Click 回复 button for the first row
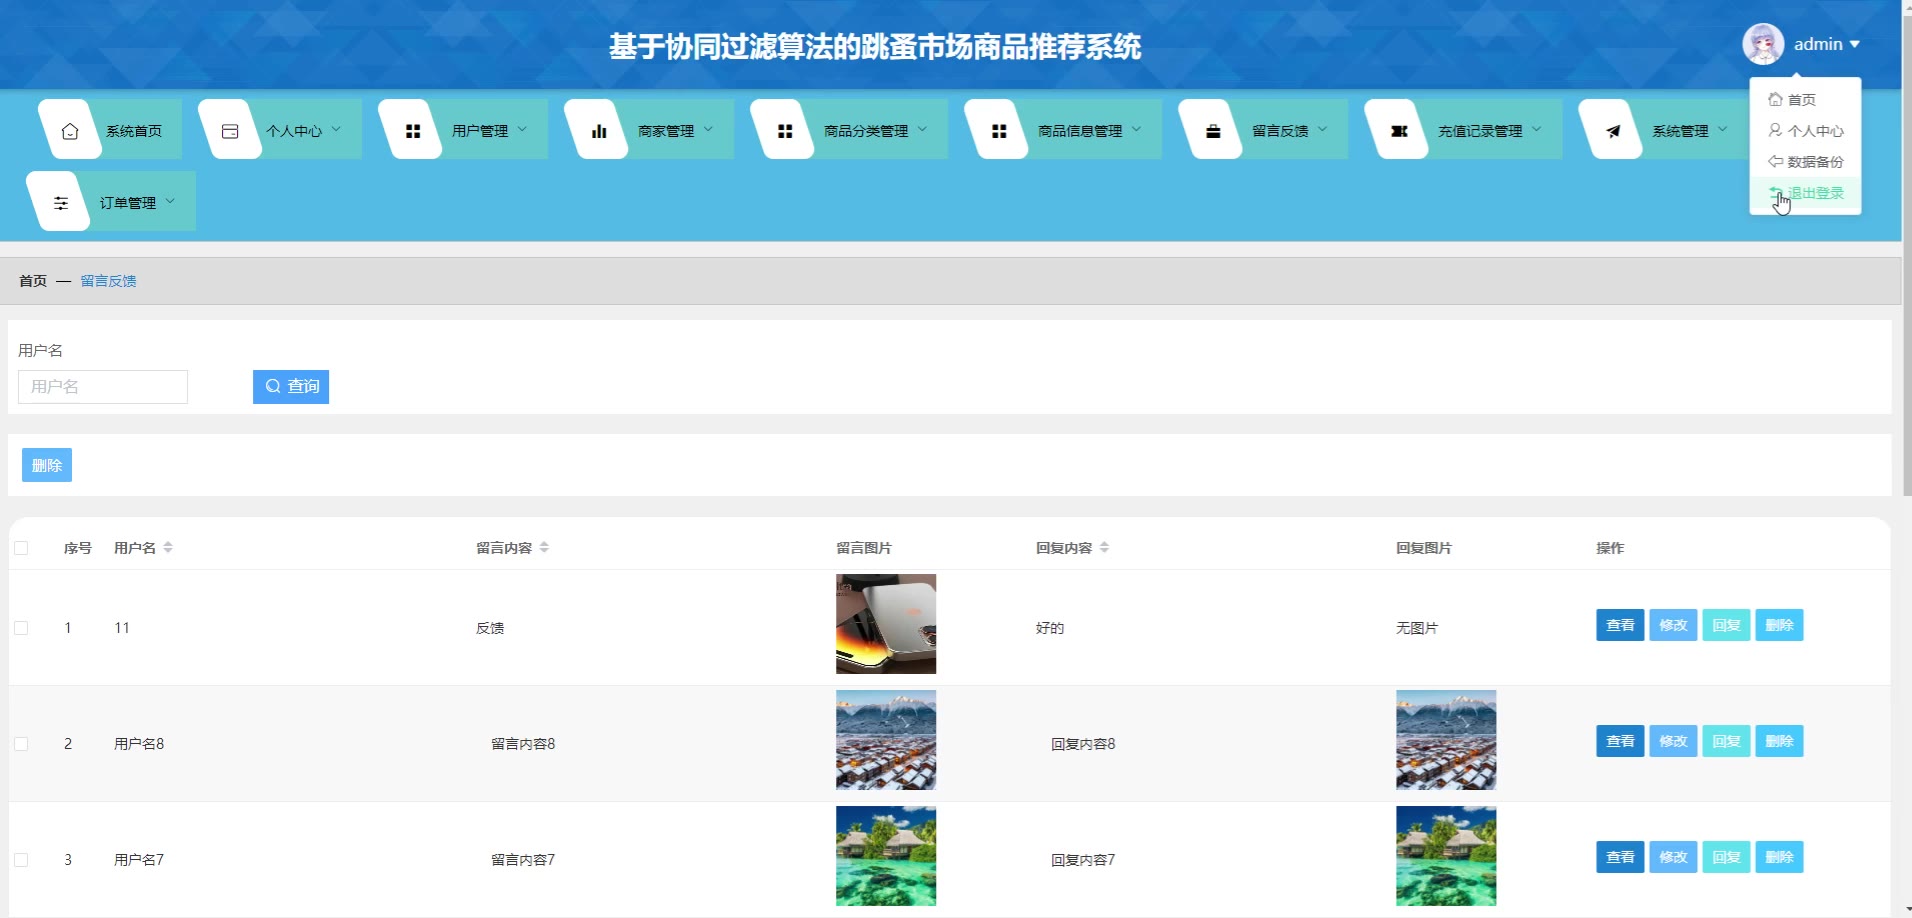The height and width of the screenshot is (918, 1912). click(1726, 626)
